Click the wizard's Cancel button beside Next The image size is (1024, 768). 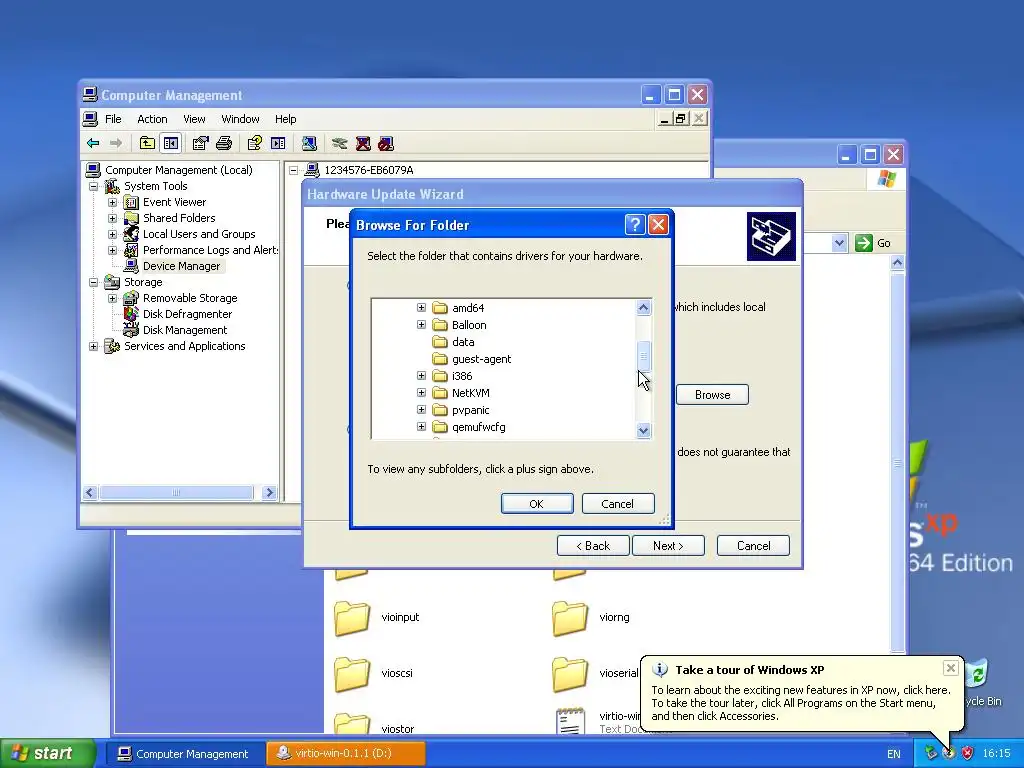tap(753, 545)
